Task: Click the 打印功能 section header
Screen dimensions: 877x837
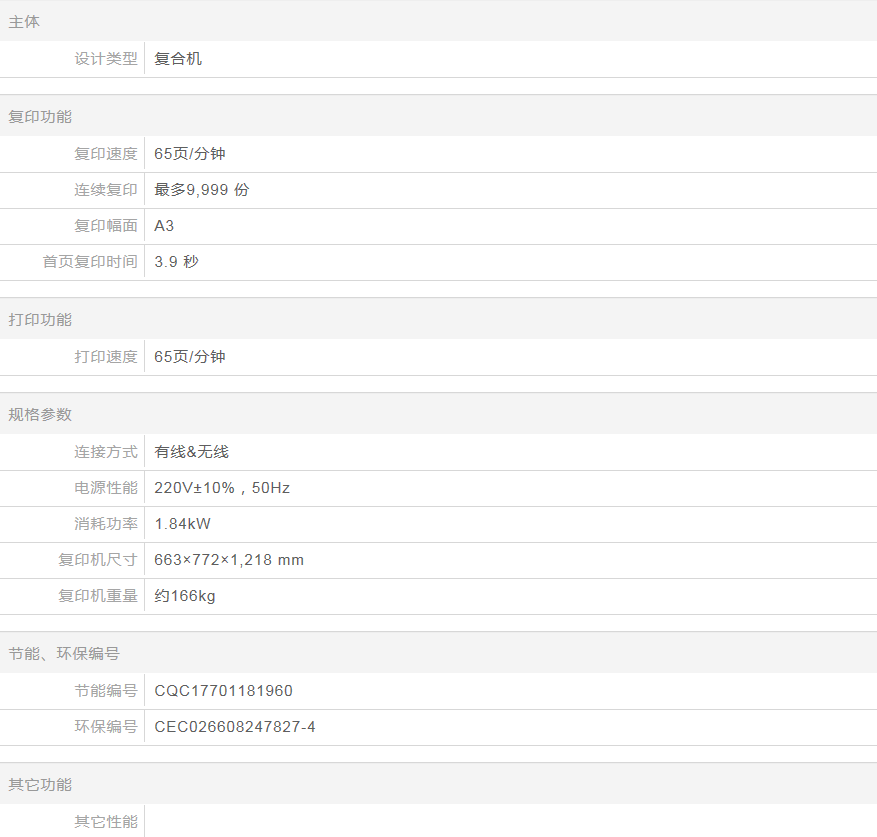Action: coord(41,320)
